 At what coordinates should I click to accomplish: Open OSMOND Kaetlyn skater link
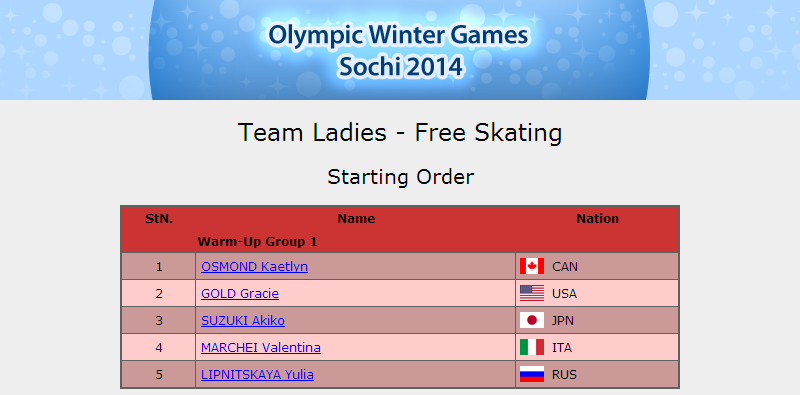254,266
